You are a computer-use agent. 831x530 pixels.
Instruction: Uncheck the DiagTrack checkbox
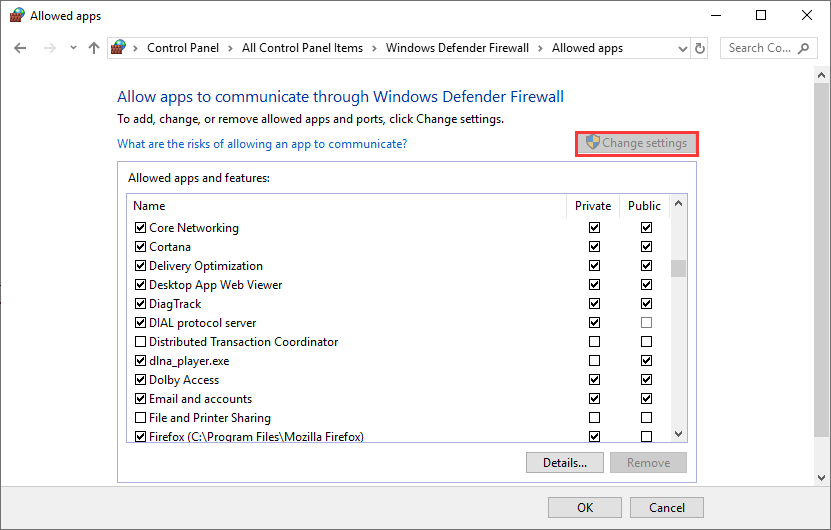coord(140,304)
